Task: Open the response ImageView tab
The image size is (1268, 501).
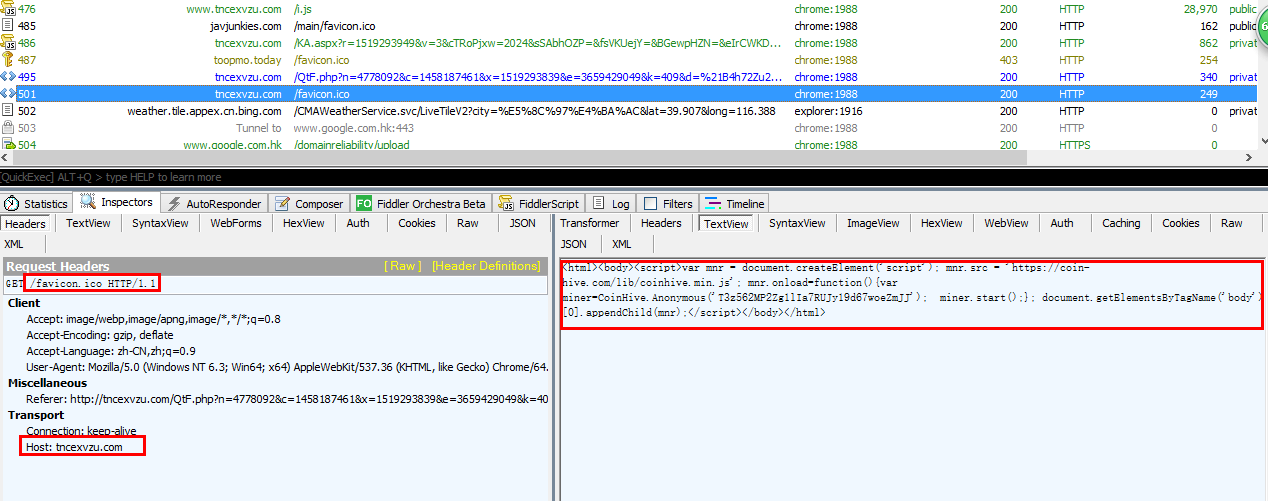Action: tap(873, 224)
